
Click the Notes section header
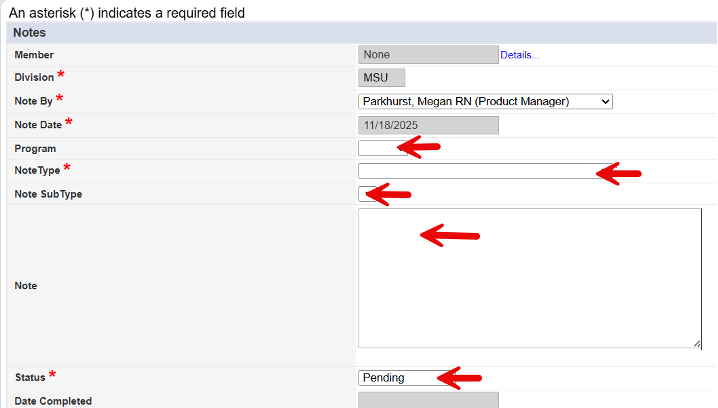click(x=362, y=33)
